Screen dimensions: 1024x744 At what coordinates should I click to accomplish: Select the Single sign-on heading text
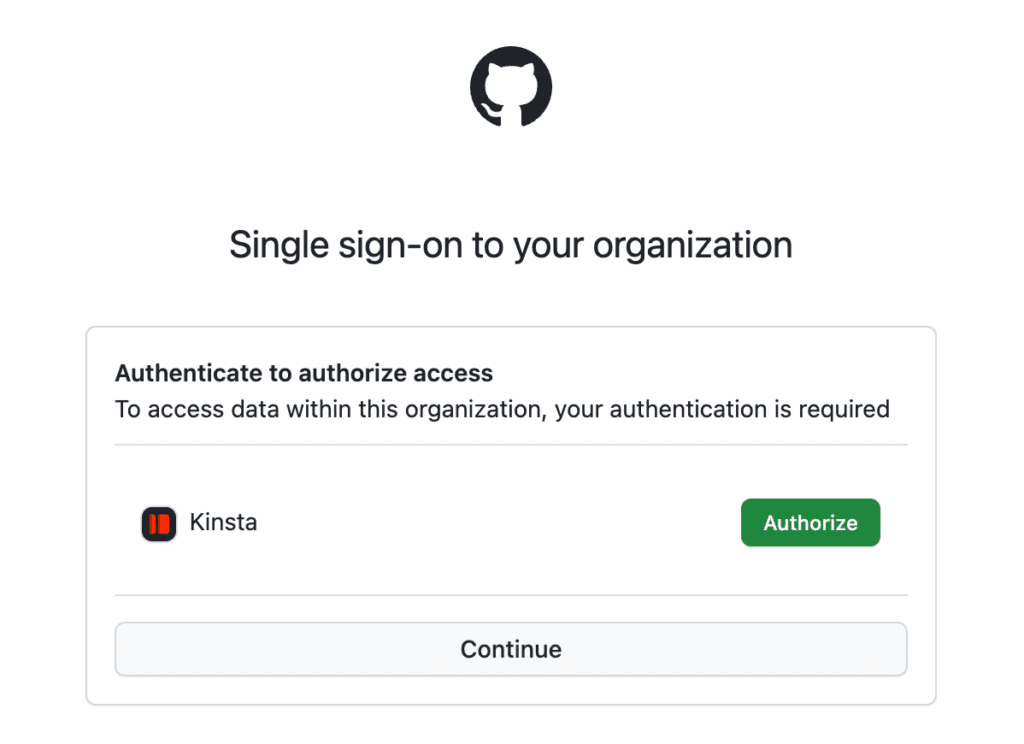(511, 244)
